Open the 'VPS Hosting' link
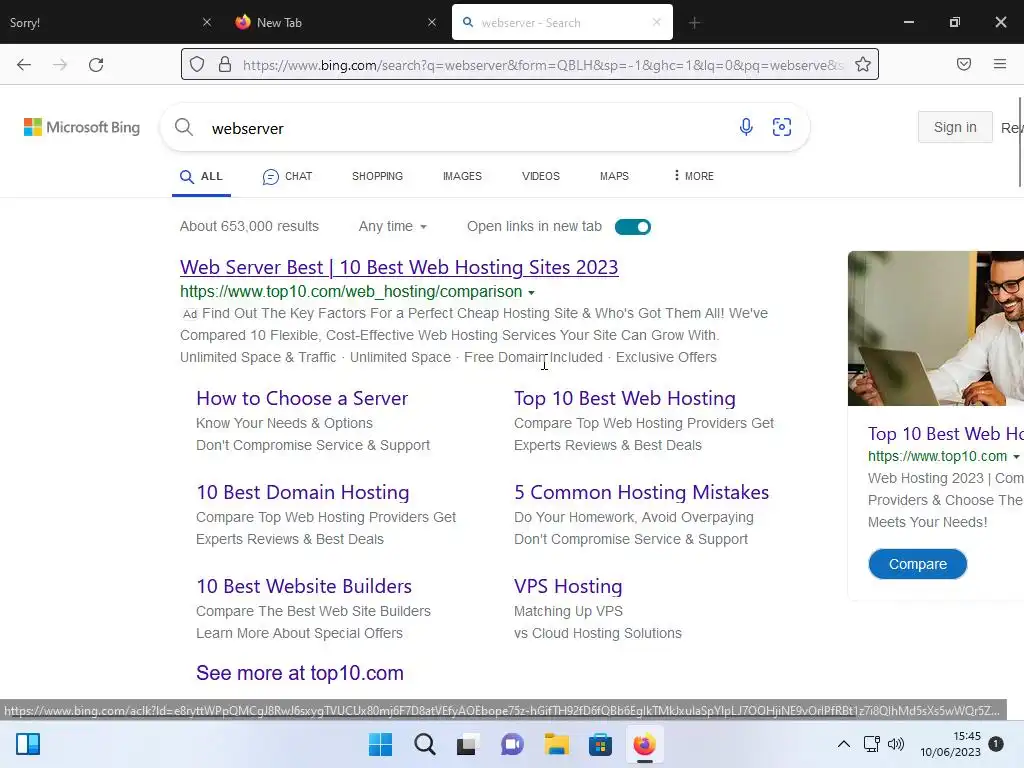The image size is (1024, 768). tap(568, 586)
